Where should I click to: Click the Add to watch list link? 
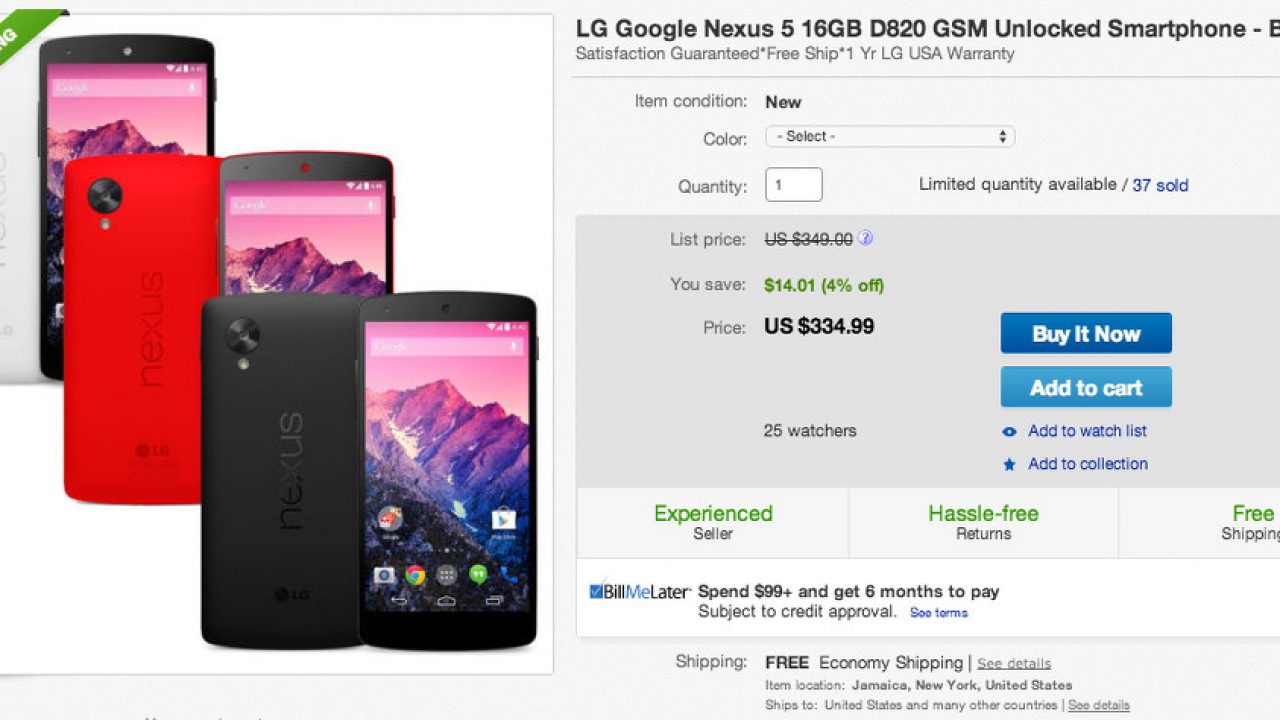(1087, 431)
